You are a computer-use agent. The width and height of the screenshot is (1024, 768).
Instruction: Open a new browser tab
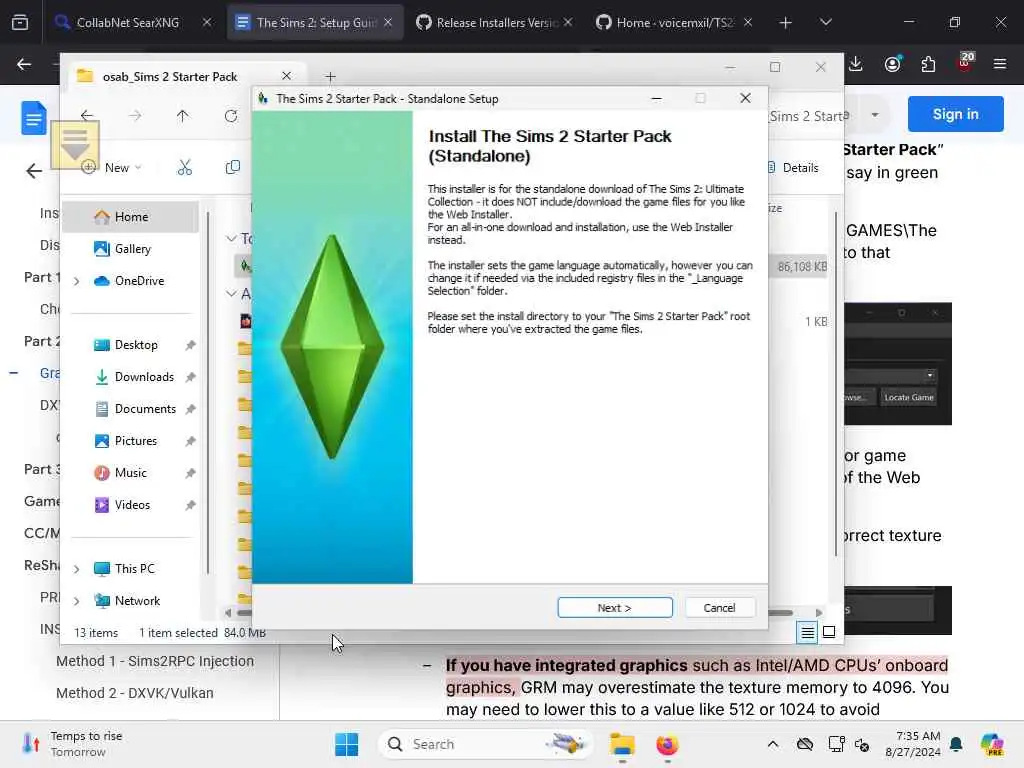tap(785, 22)
